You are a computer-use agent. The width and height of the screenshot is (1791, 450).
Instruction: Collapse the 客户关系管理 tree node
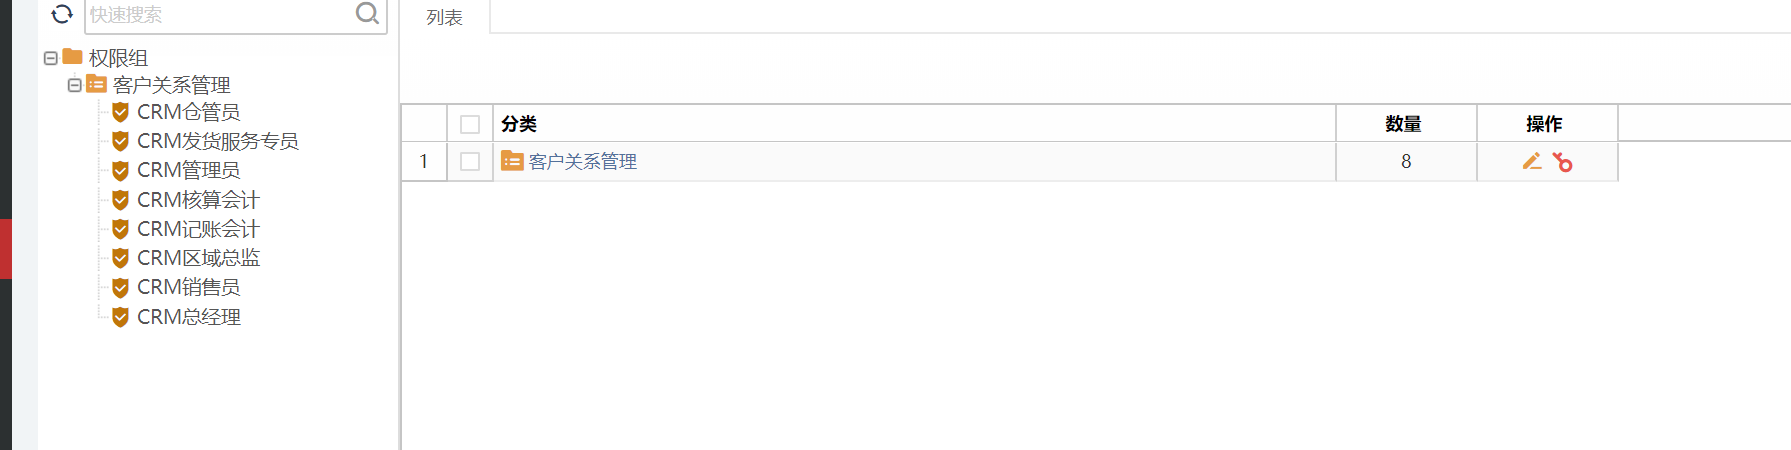(75, 85)
